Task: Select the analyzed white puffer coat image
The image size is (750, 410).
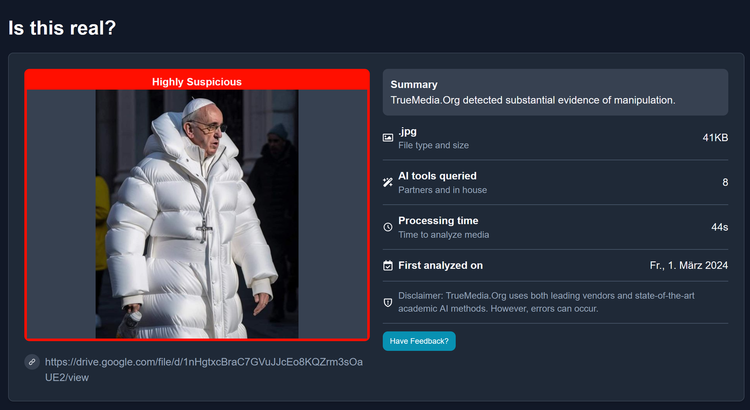Action: pos(197,214)
